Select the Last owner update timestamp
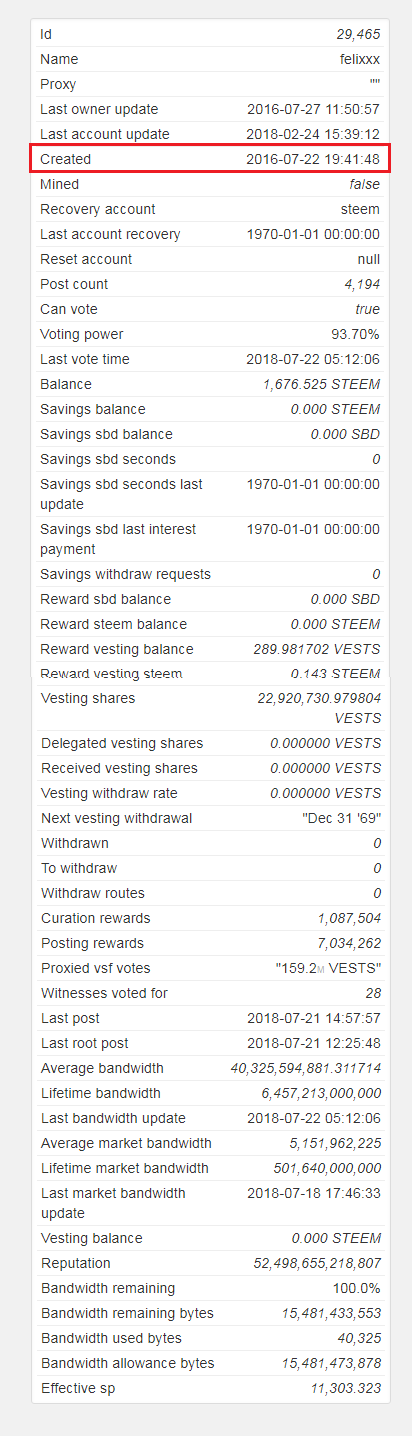This screenshot has width=412, height=1436. 313,109
